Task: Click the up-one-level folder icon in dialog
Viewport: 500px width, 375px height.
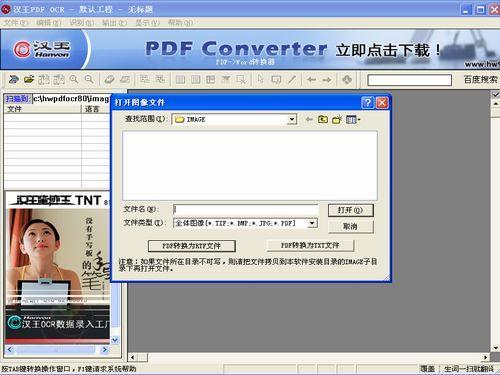Action: 323,119
